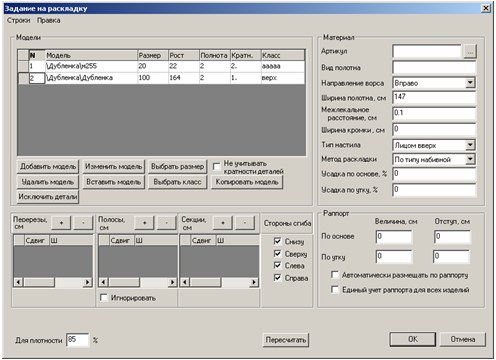496x360 pixels.
Task: Click minus button for Полосы
Action: (166, 223)
